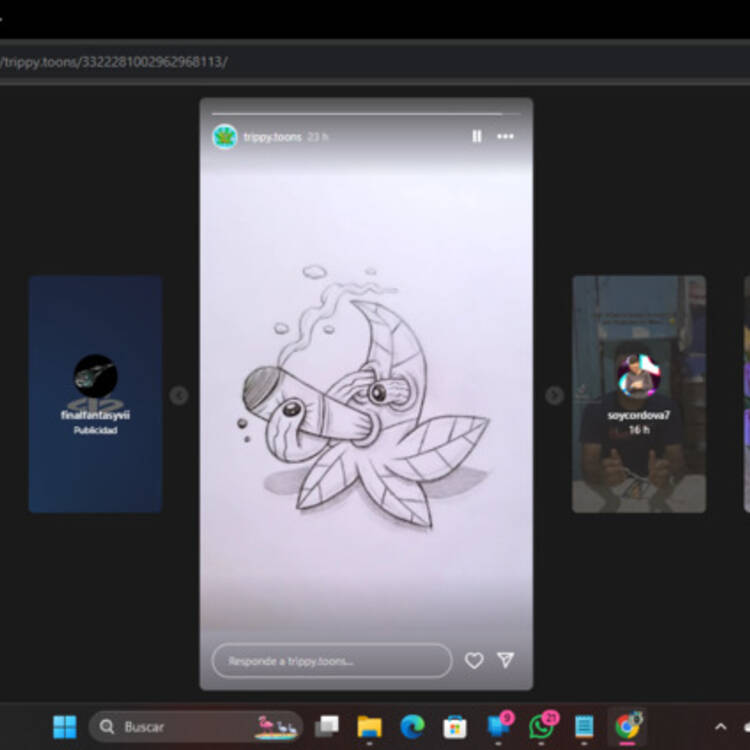Open File Explorer from the taskbar

[369, 727]
